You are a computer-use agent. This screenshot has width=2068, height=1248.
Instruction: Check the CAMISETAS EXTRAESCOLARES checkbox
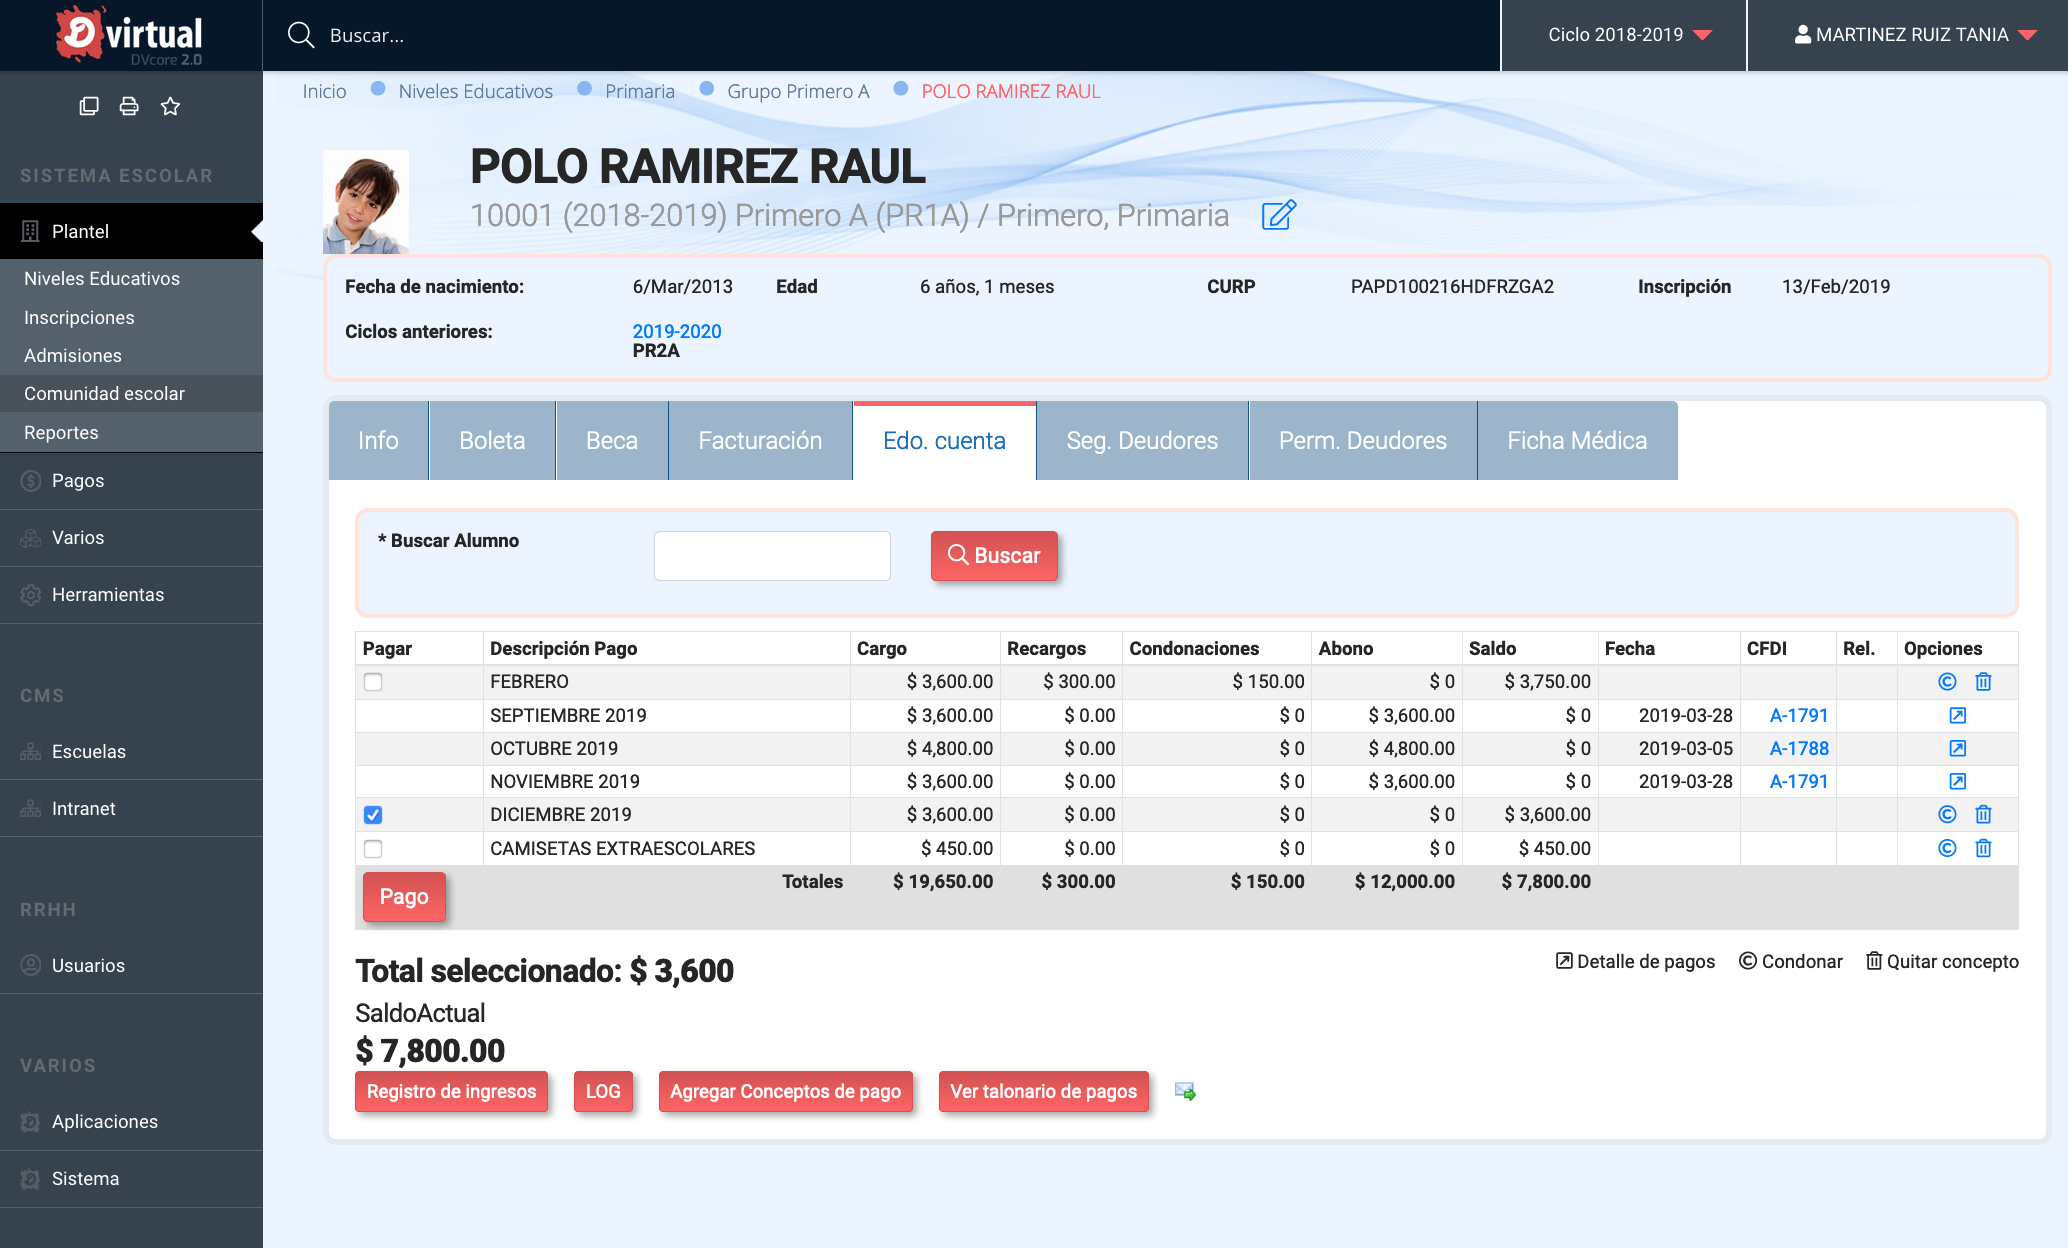click(x=373, y=849)
